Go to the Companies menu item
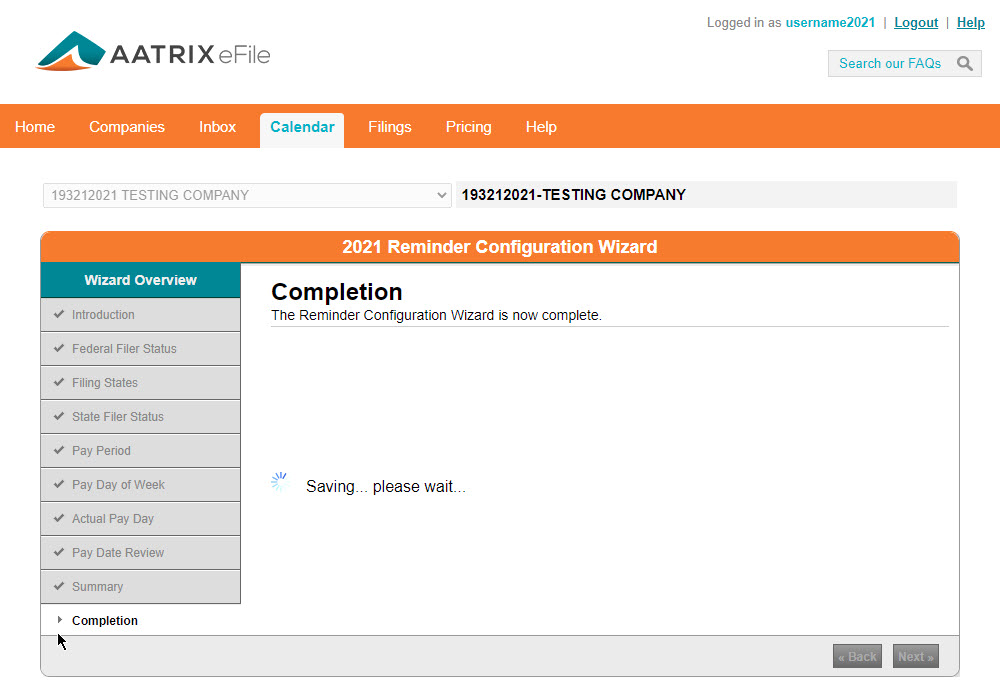This screenshot has width=1000, height=696. (x=127, y=128)
